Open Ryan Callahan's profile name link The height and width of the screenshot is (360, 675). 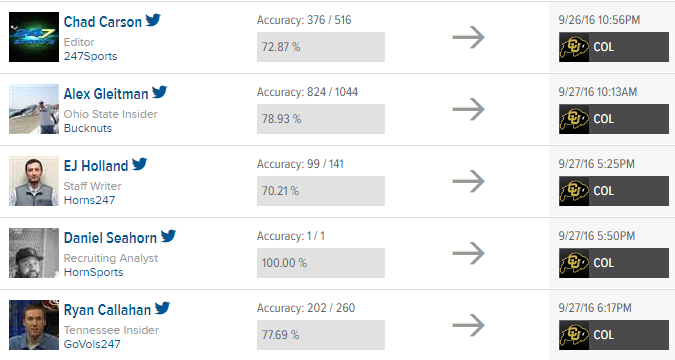click(107, 310)
